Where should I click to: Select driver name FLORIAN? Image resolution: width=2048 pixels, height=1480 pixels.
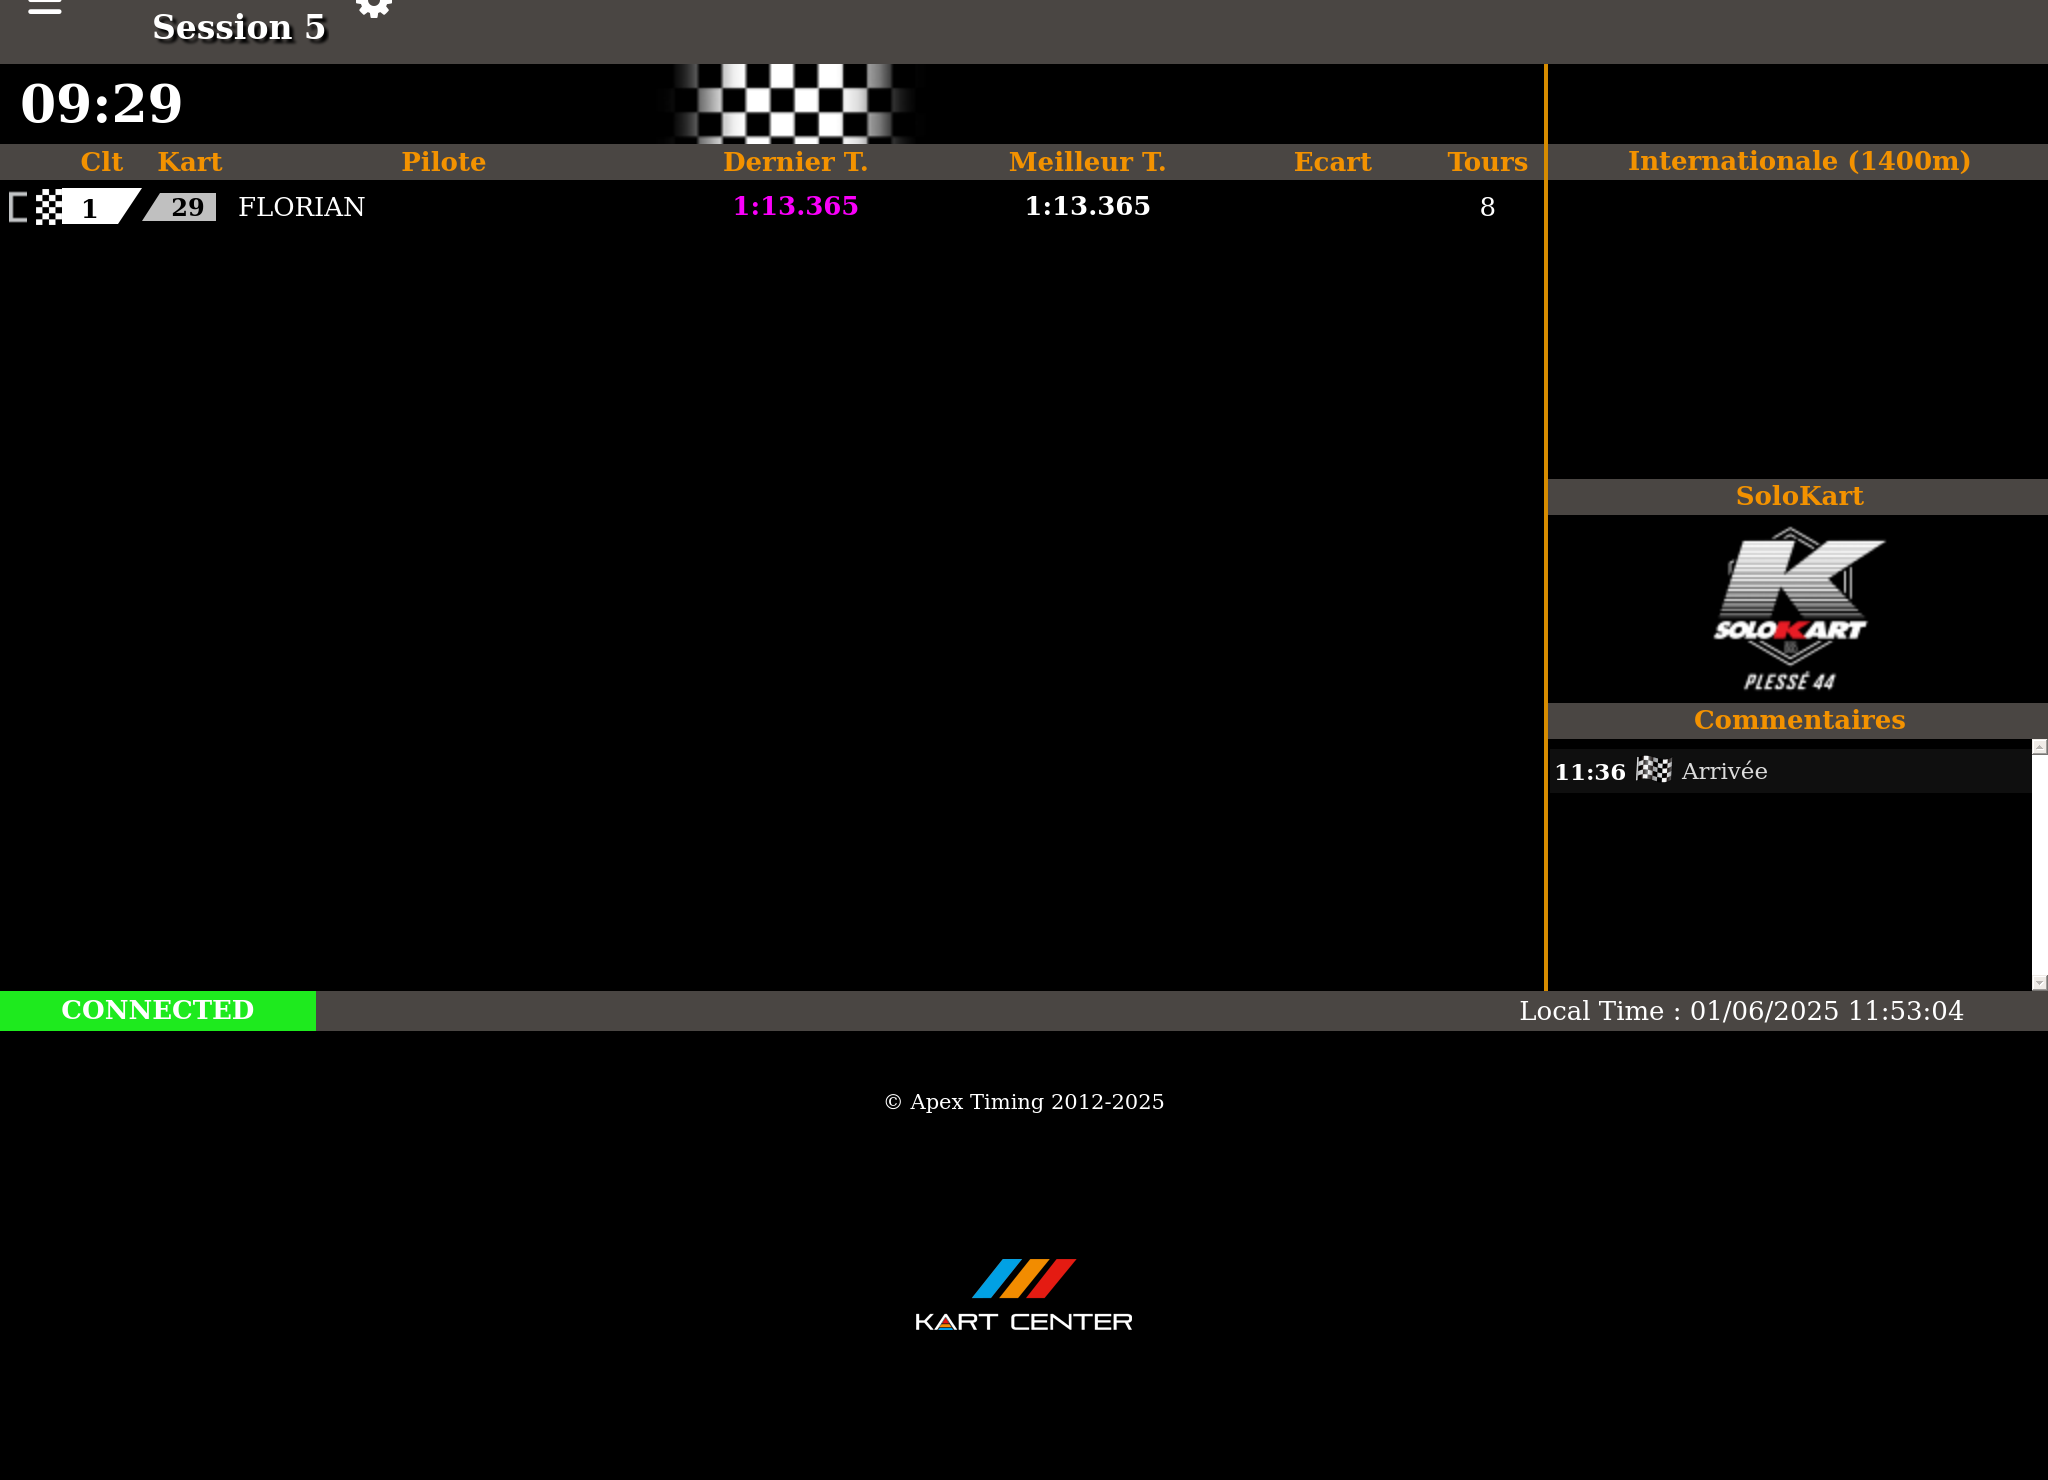301,207
